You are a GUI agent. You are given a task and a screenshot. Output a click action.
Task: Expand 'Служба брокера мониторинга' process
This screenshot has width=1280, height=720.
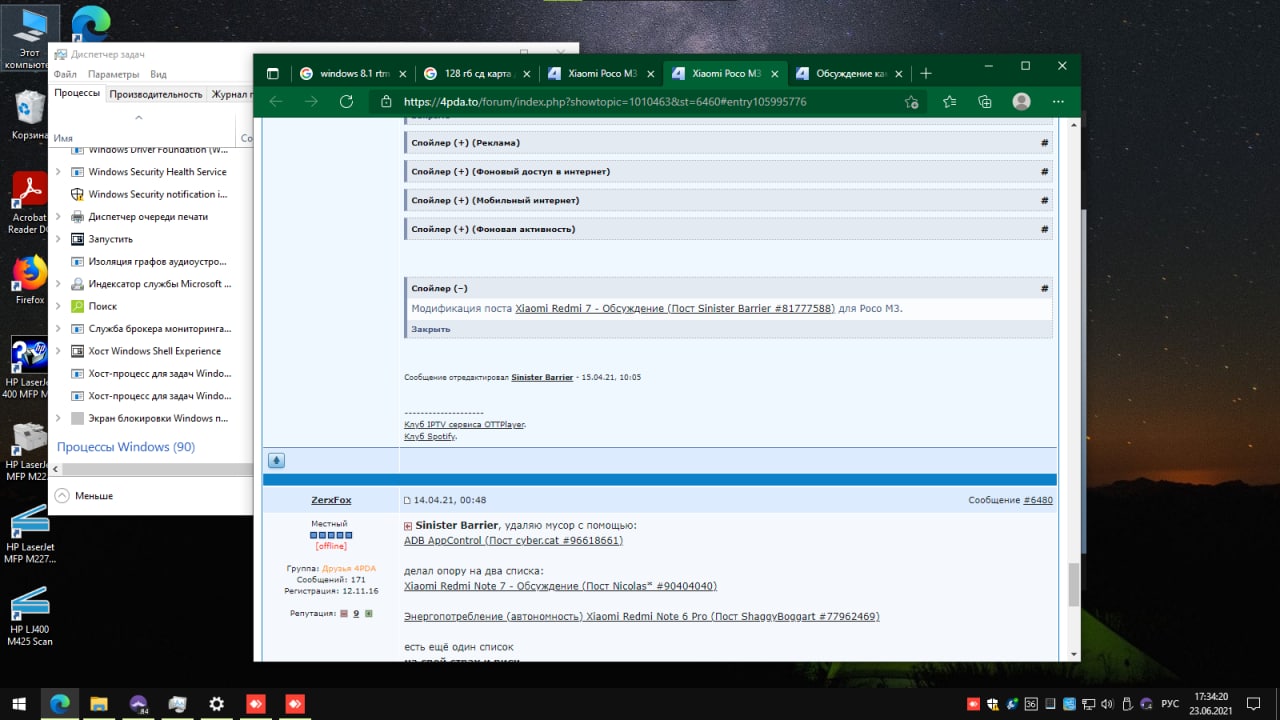tap(58, 328)
